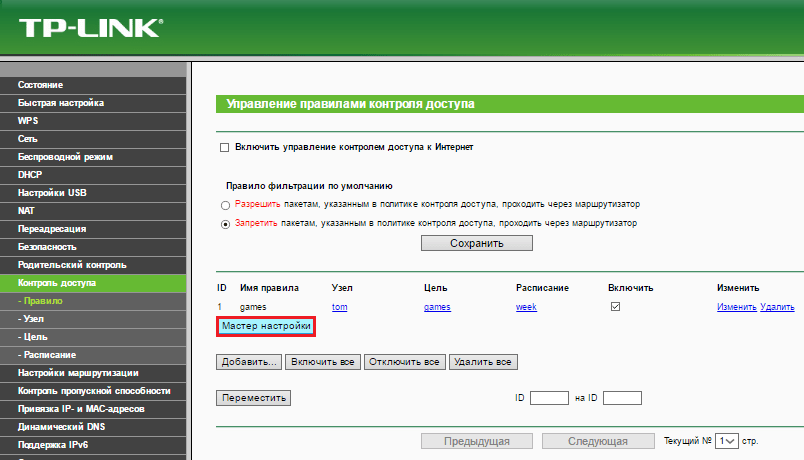Viewport: 804px width, 460px height.
Task: Enable the Internet access control checkbox
Action: tap(224, 147)
